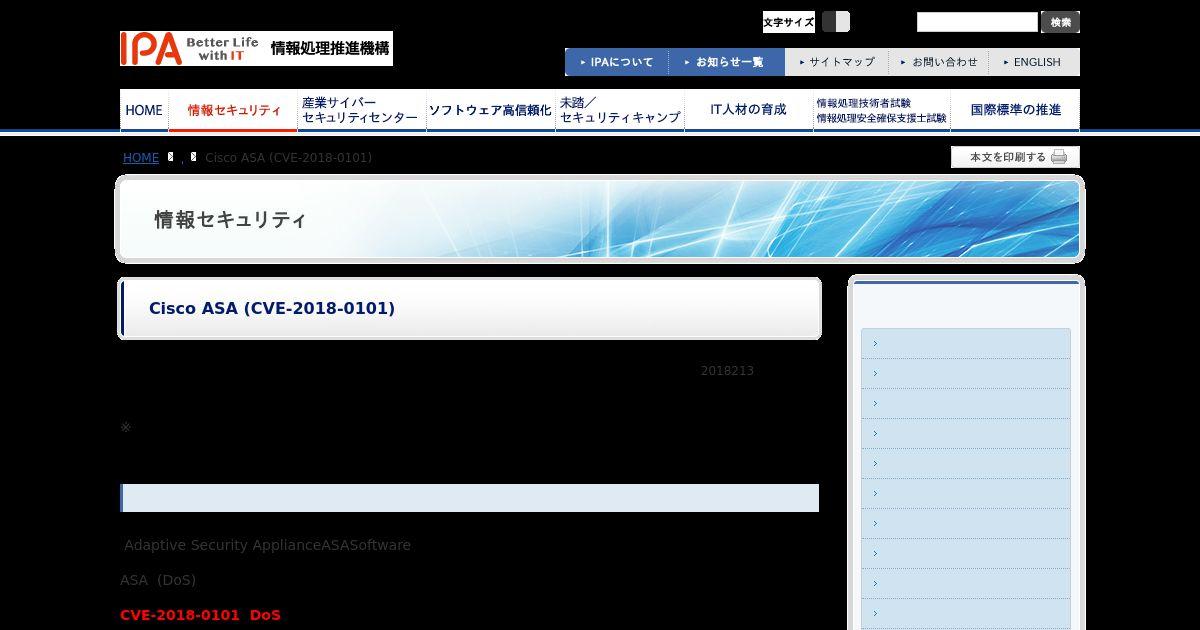This screenshot has height=630, width=1200.
Task: Click the 情報セキュリティ banner heading
Action: pyautogui.click(x=230, y=220)
